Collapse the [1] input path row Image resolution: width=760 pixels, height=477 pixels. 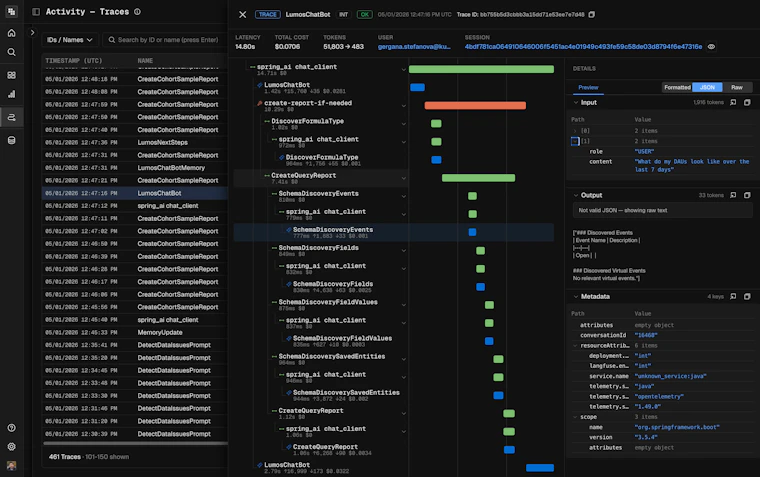(575, 141)
